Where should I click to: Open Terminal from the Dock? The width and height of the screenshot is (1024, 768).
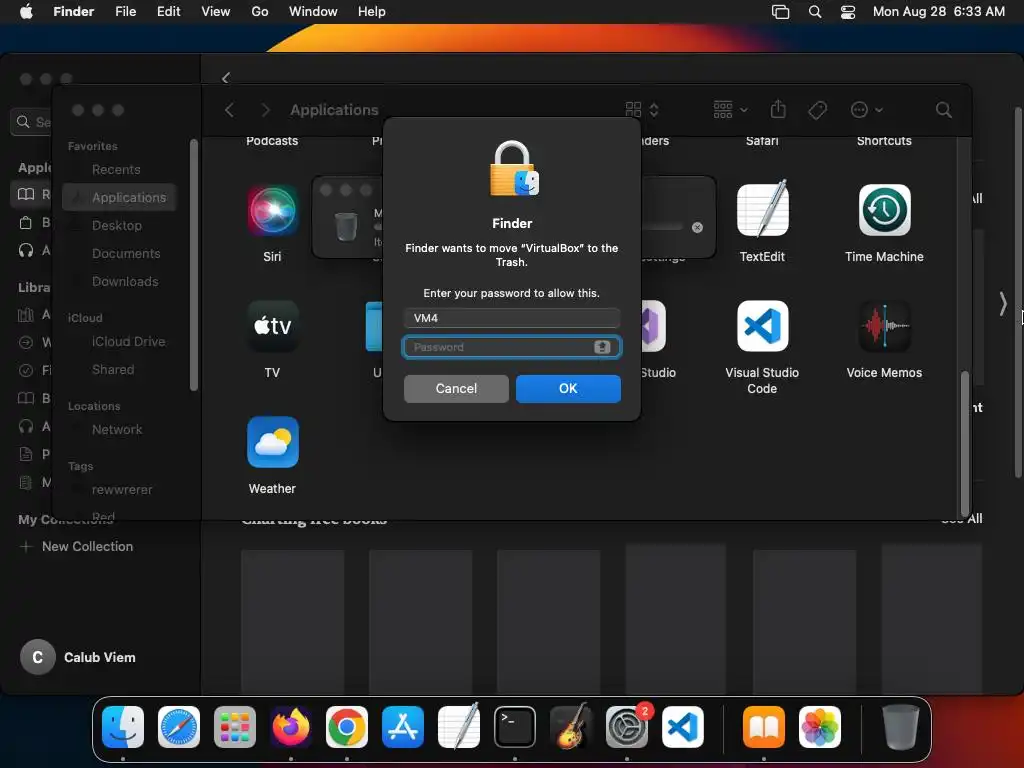(515, 727)
